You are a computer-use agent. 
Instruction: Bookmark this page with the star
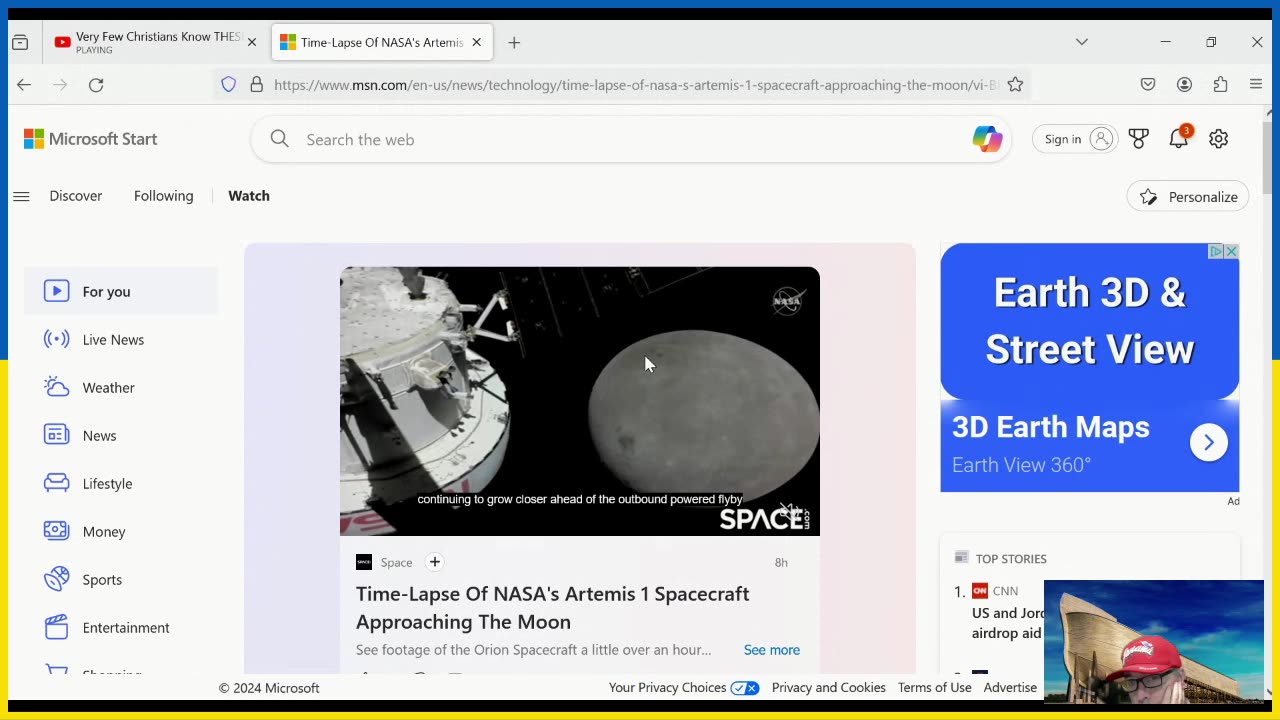1015,85
